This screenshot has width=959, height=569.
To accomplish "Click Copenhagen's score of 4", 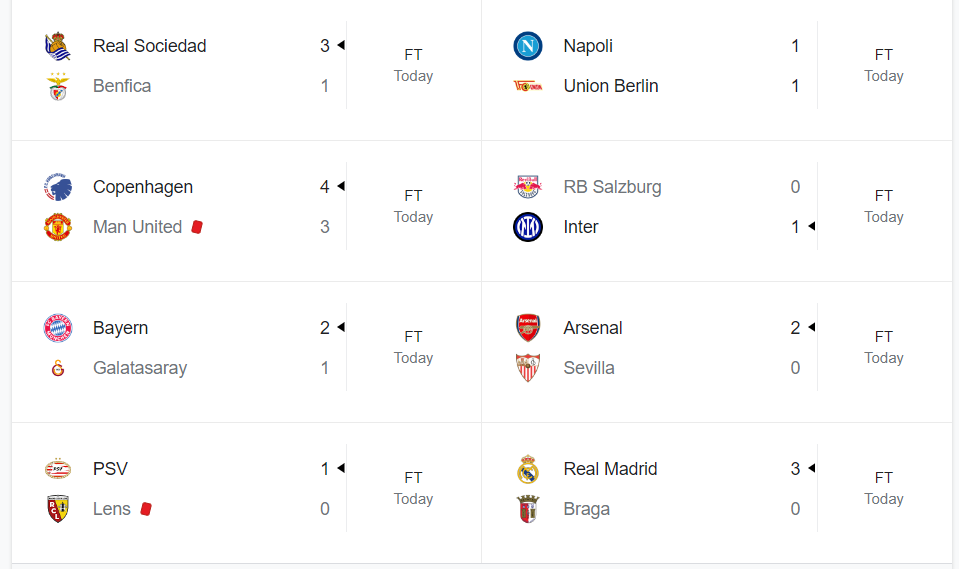I will pyautogui.click(x=324, y=187).
